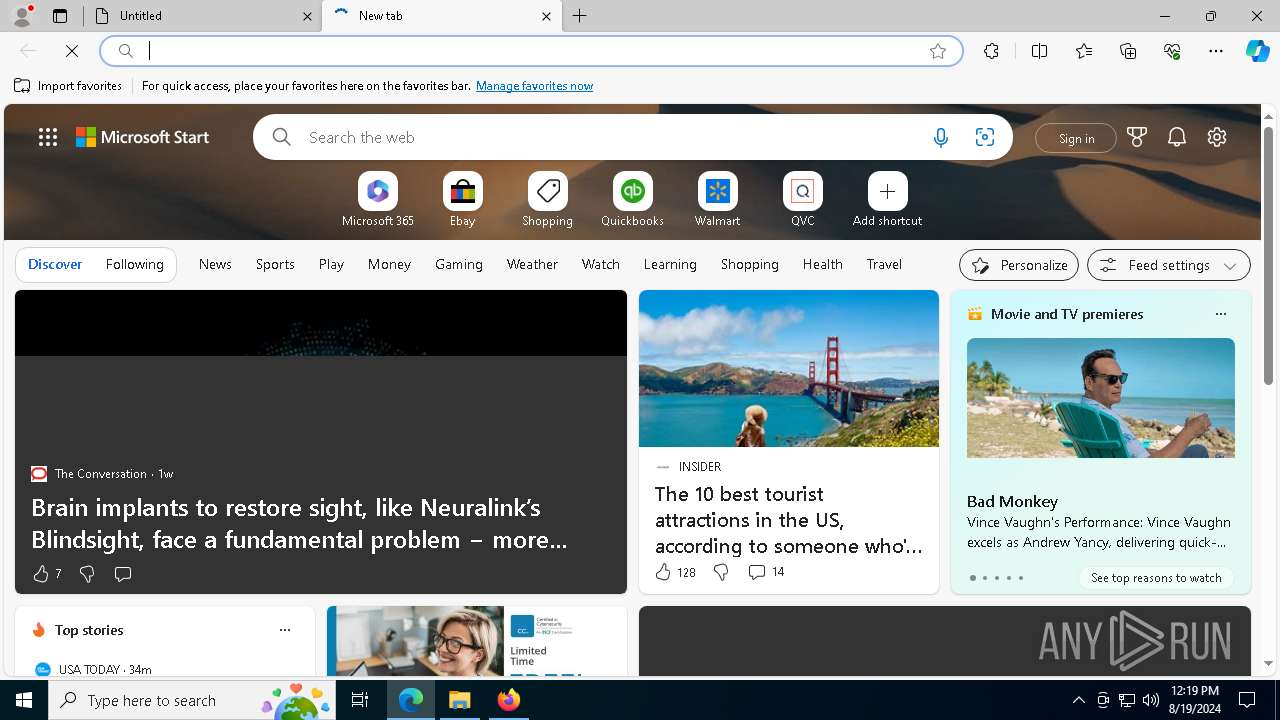Open the tab actions menu icon

click(x=60, y=16)
